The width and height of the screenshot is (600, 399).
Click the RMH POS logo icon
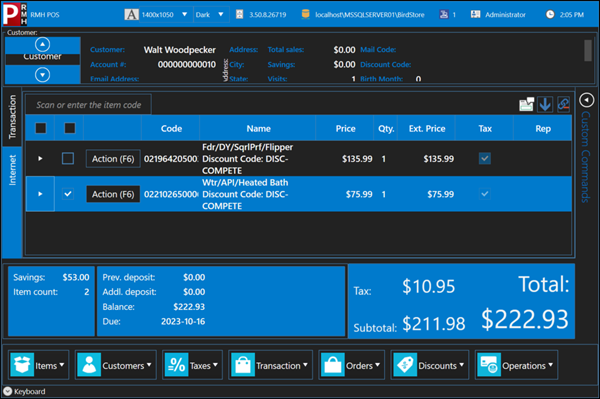click(x=15, y=14)
